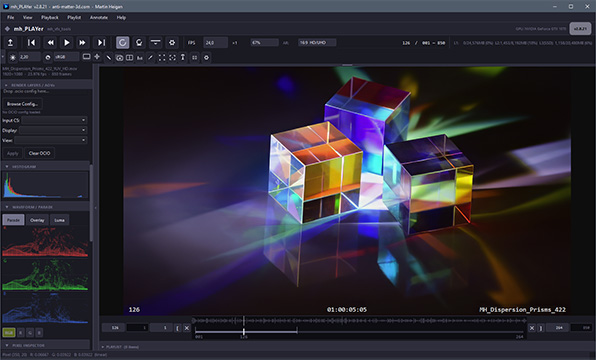Click the Clear OCIO button
The width and height of the screenshot is (596, 360).
(x=40, y=153)
